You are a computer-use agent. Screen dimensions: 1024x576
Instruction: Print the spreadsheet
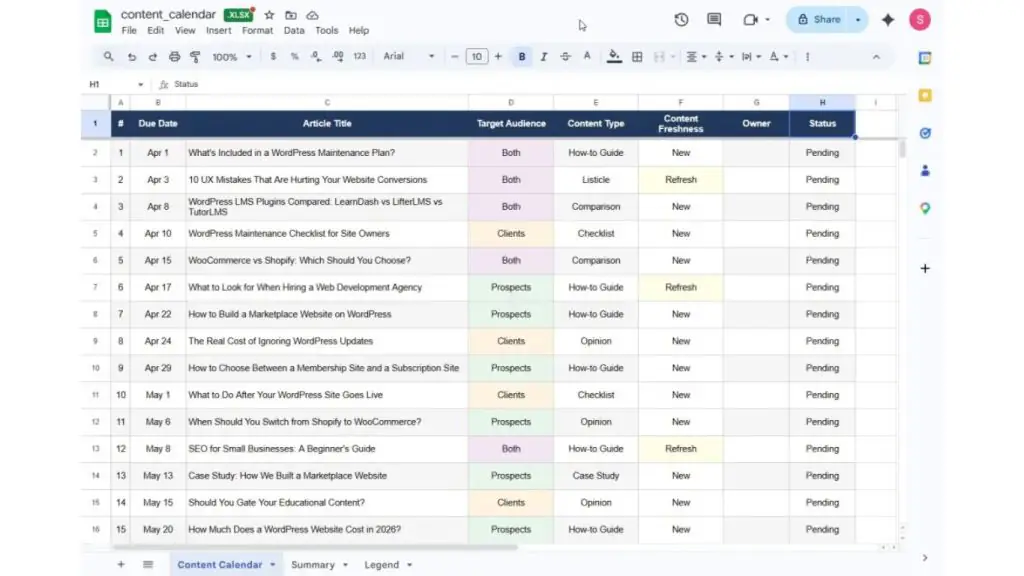(174, 57)
